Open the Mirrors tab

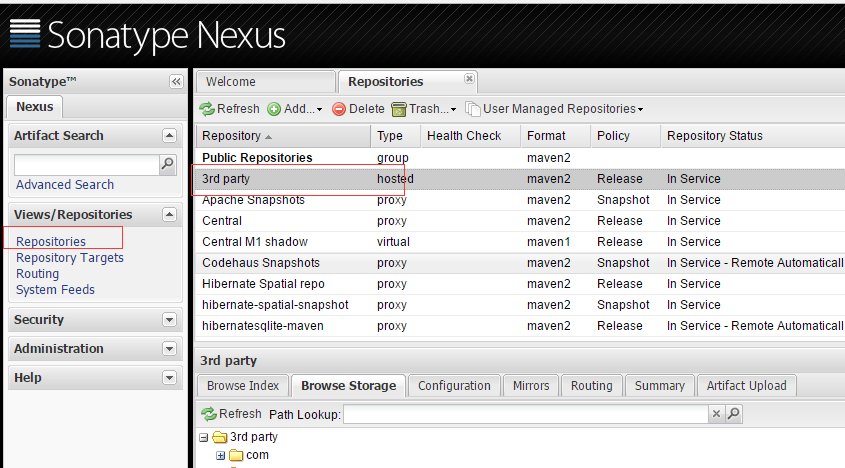tap(531, 386)
